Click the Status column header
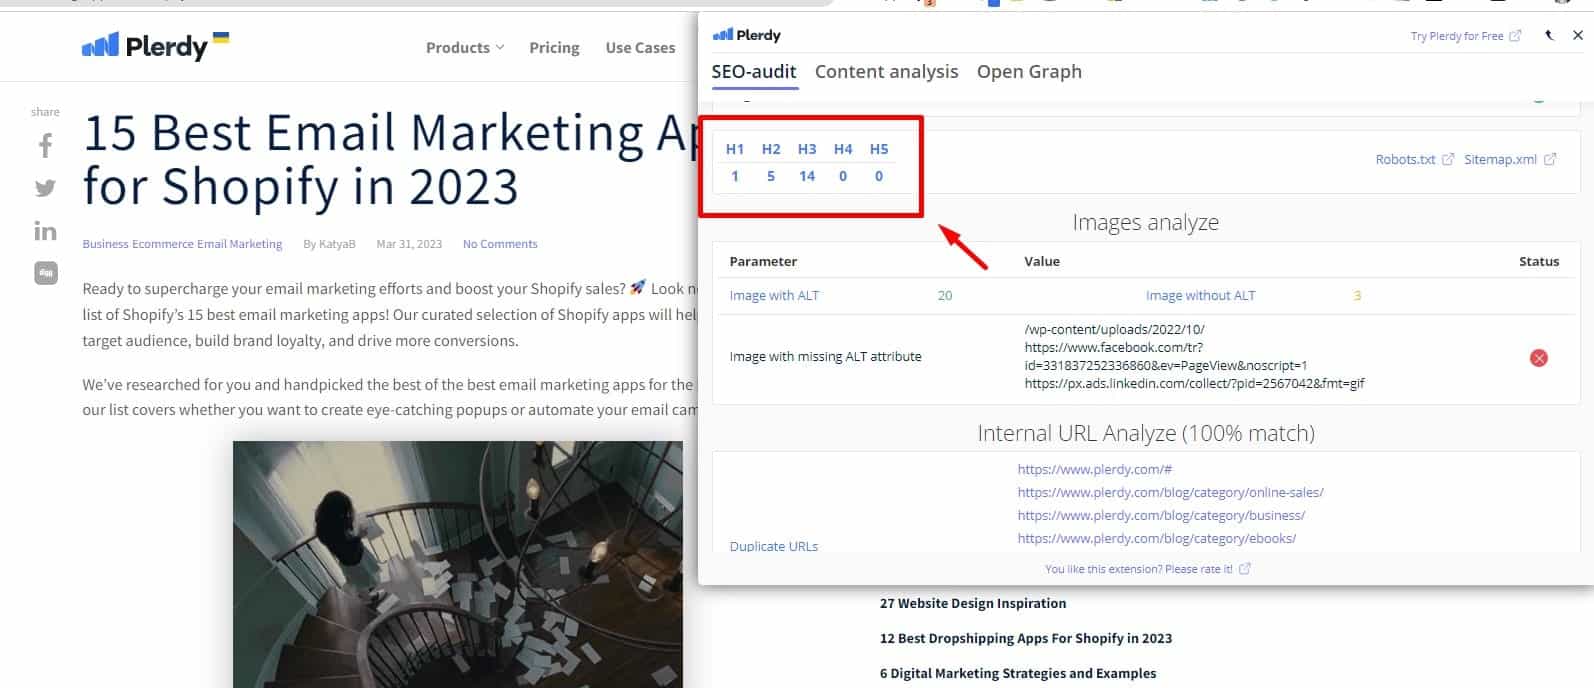 click(x=1539, y=261)
